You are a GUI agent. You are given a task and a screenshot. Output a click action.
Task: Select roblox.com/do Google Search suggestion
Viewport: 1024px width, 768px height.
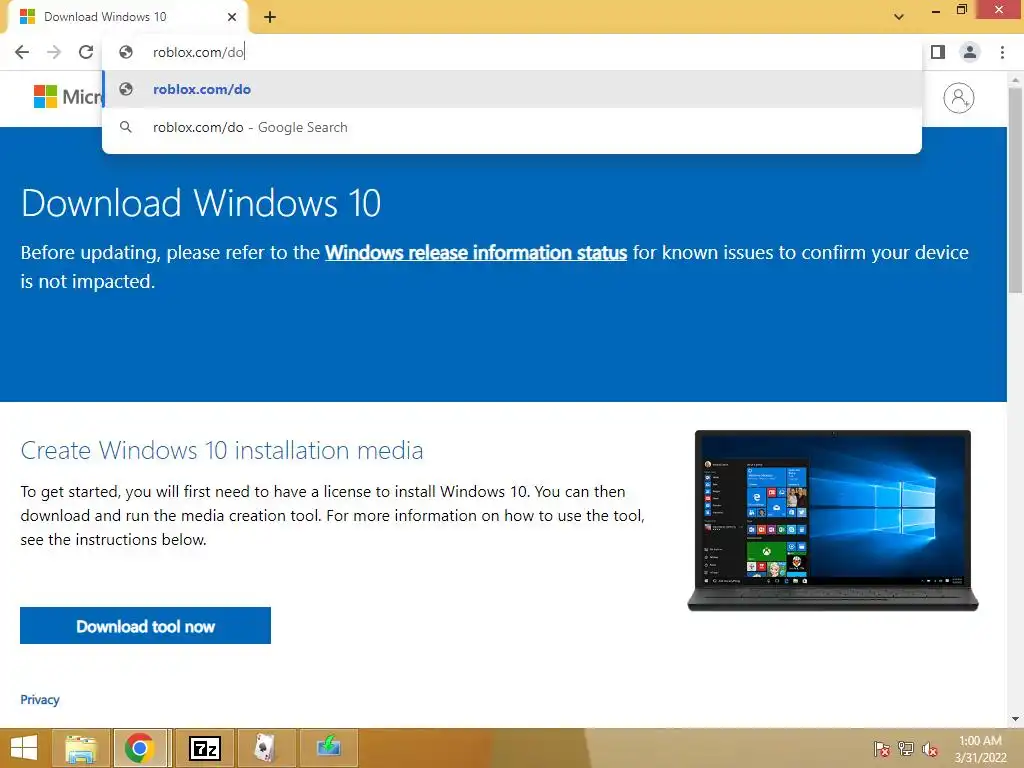tap(512, 127)
